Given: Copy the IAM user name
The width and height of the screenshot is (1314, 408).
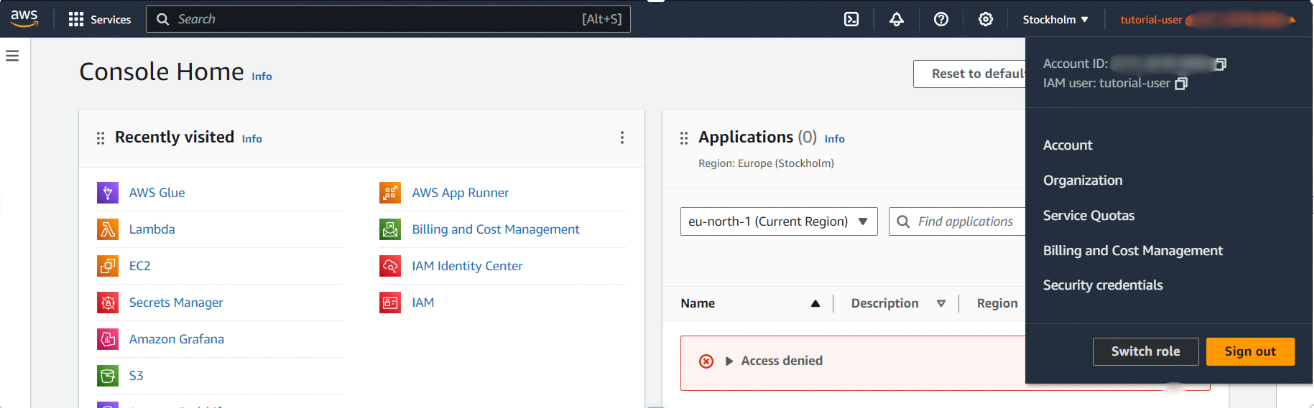Looking at the screenshot, I should [x=1181, y=84].
